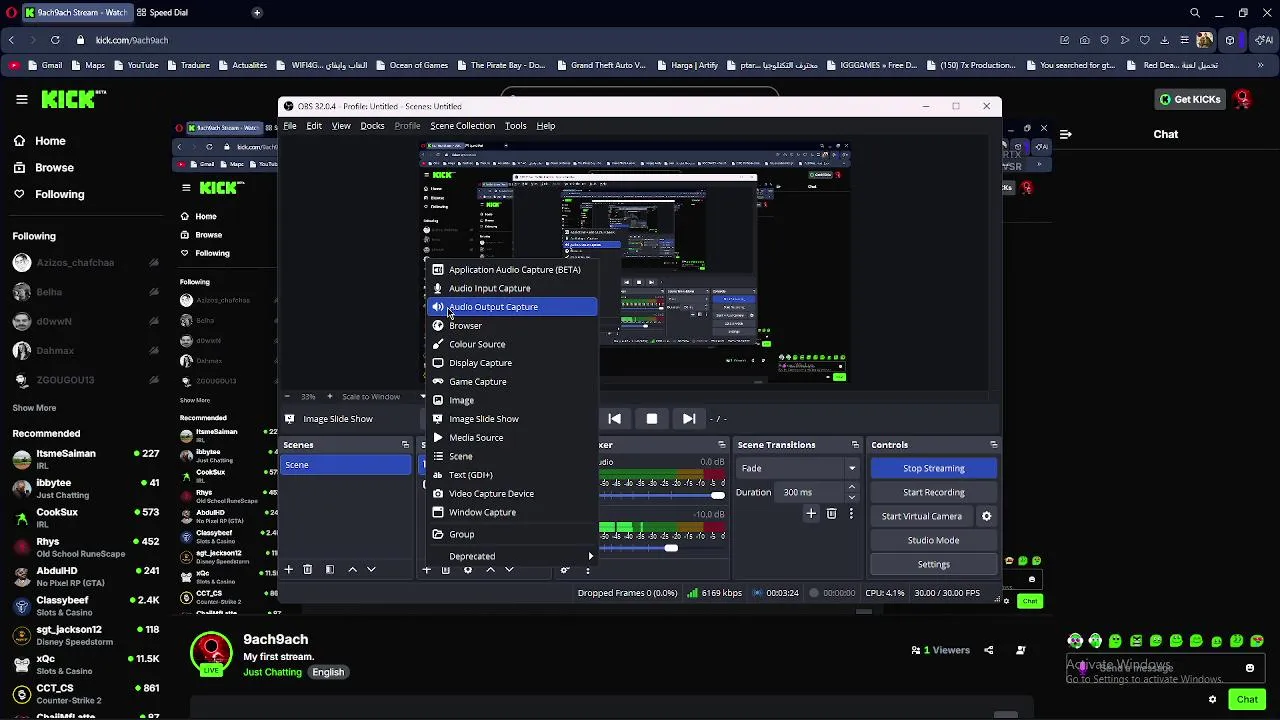The height and width of the screenshot is (720, 1280).
Task: Click the Kick logo
Action: pos(73,99)
